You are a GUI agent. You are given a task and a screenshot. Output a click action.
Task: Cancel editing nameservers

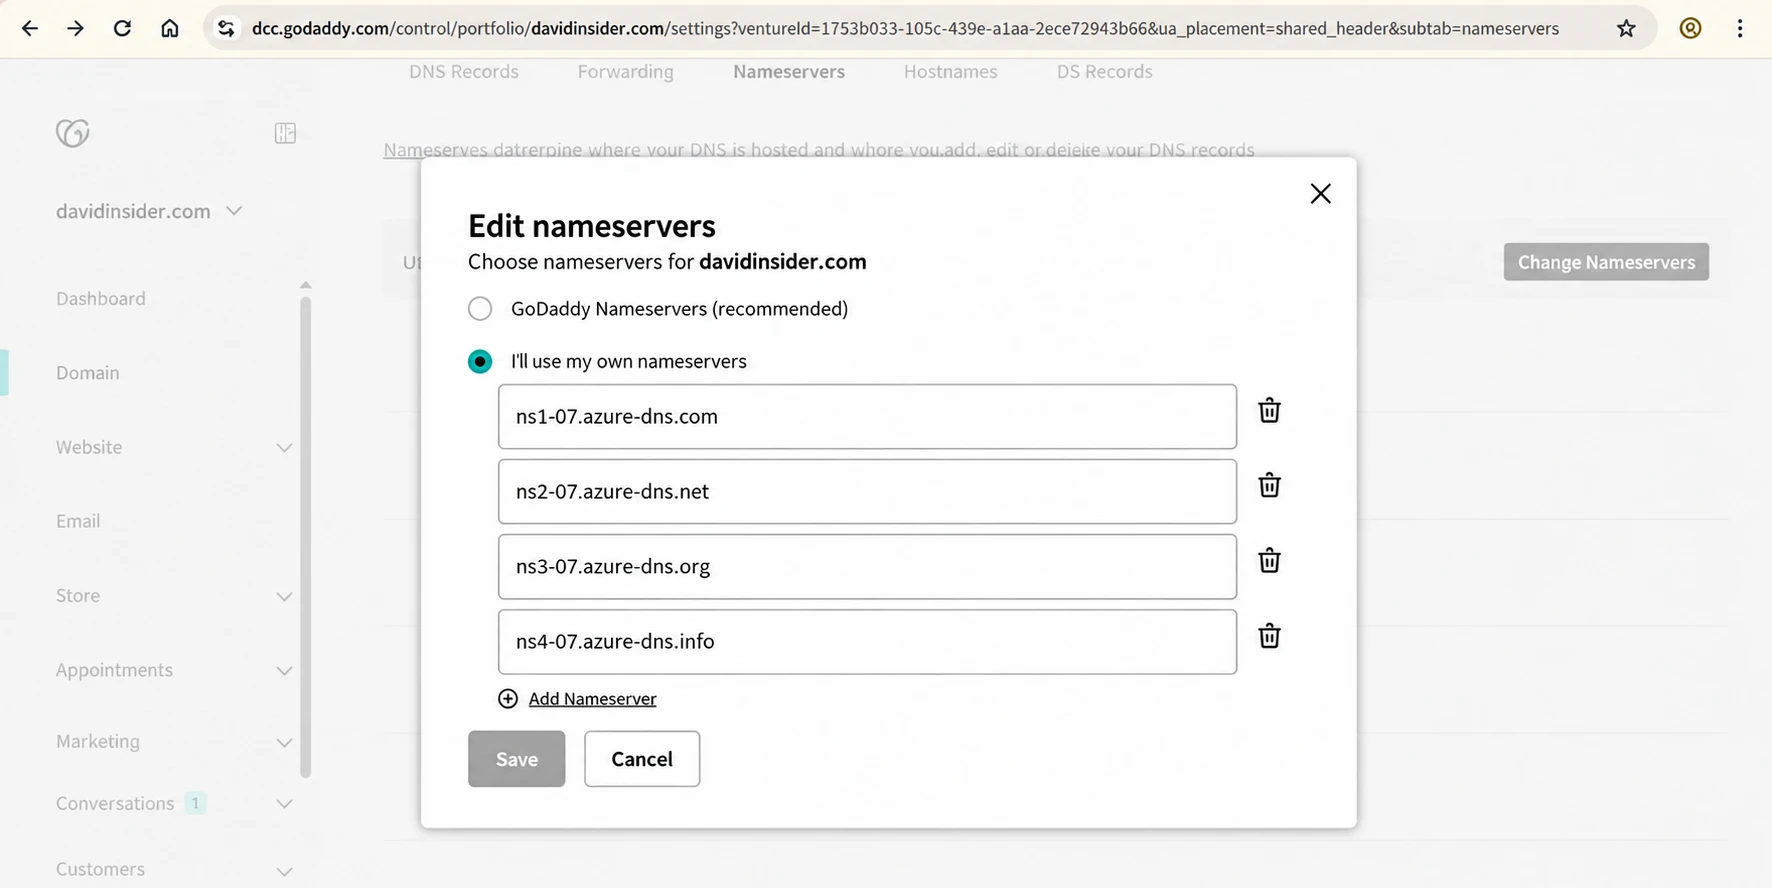(x=642, y=759)
